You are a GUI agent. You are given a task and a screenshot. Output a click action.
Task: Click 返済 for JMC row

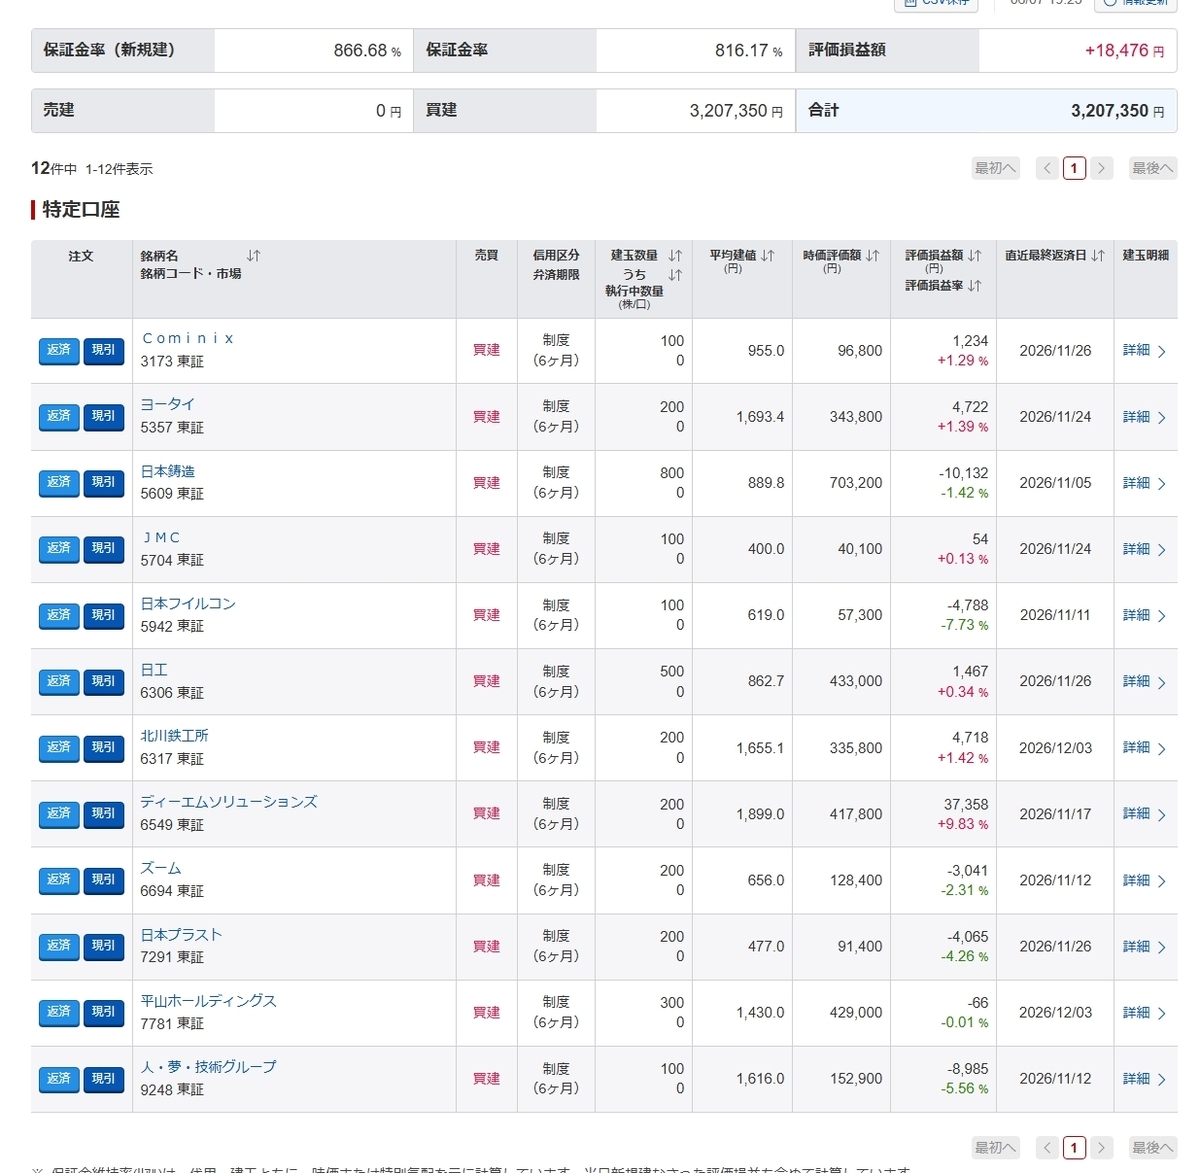tap(59, 549)
